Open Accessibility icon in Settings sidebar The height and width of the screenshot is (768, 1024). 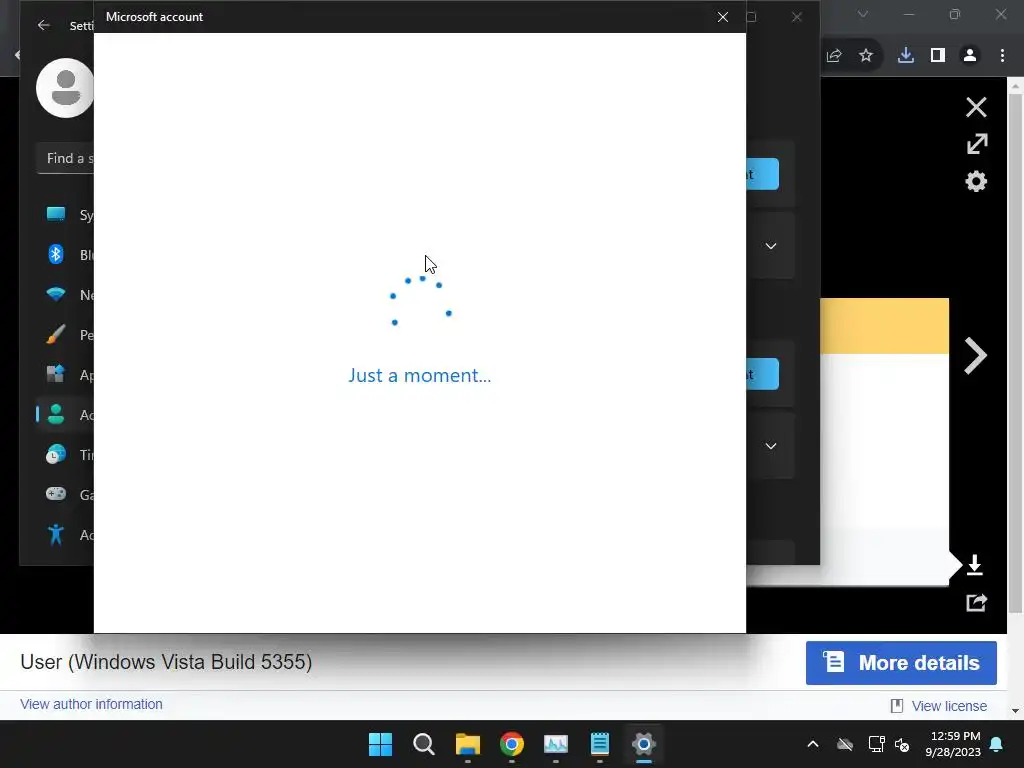pyautogui.click(x=56, y=534)
